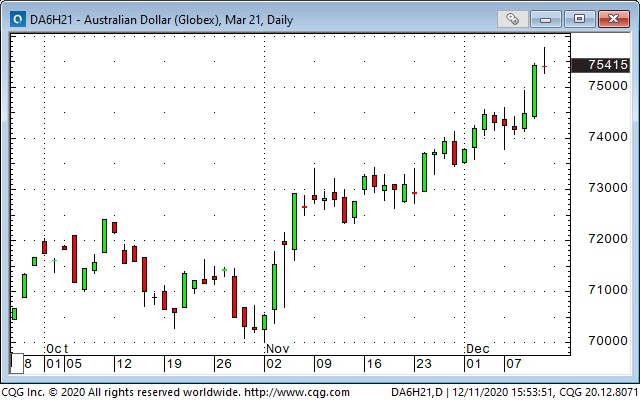Click the 74000 price axis label
The image size is (640, 400).
608,137
